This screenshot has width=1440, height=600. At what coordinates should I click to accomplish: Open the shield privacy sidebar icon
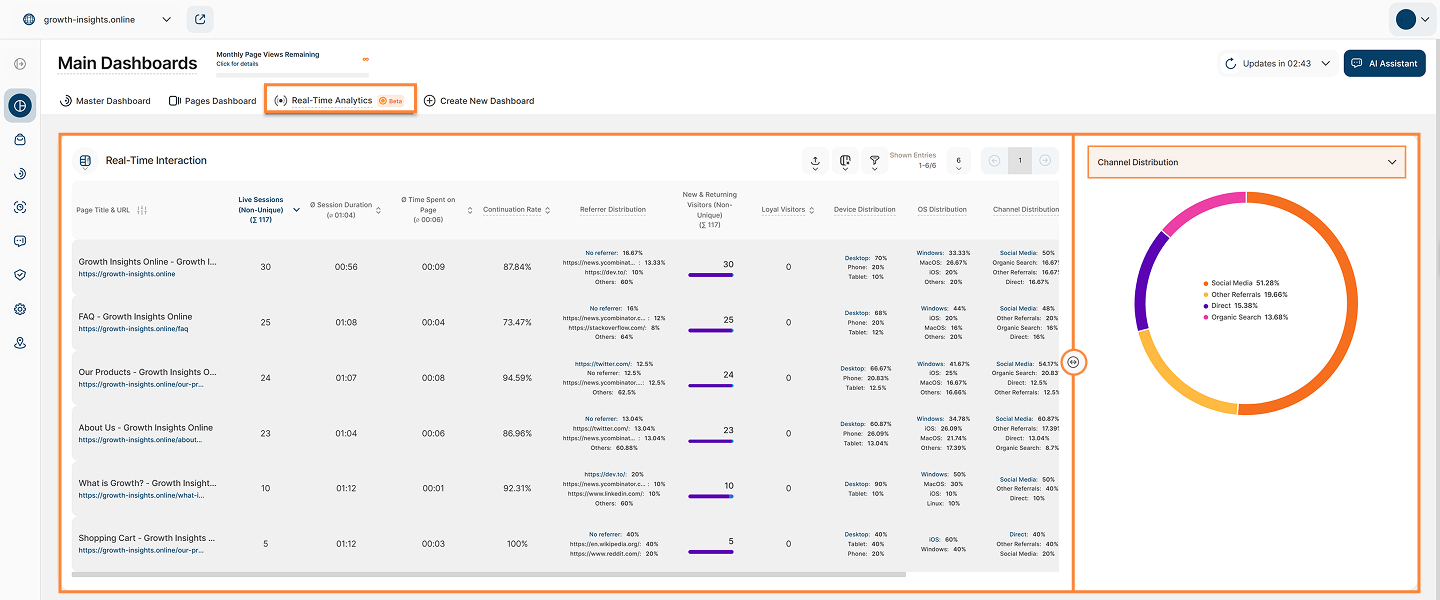(20, 275)
